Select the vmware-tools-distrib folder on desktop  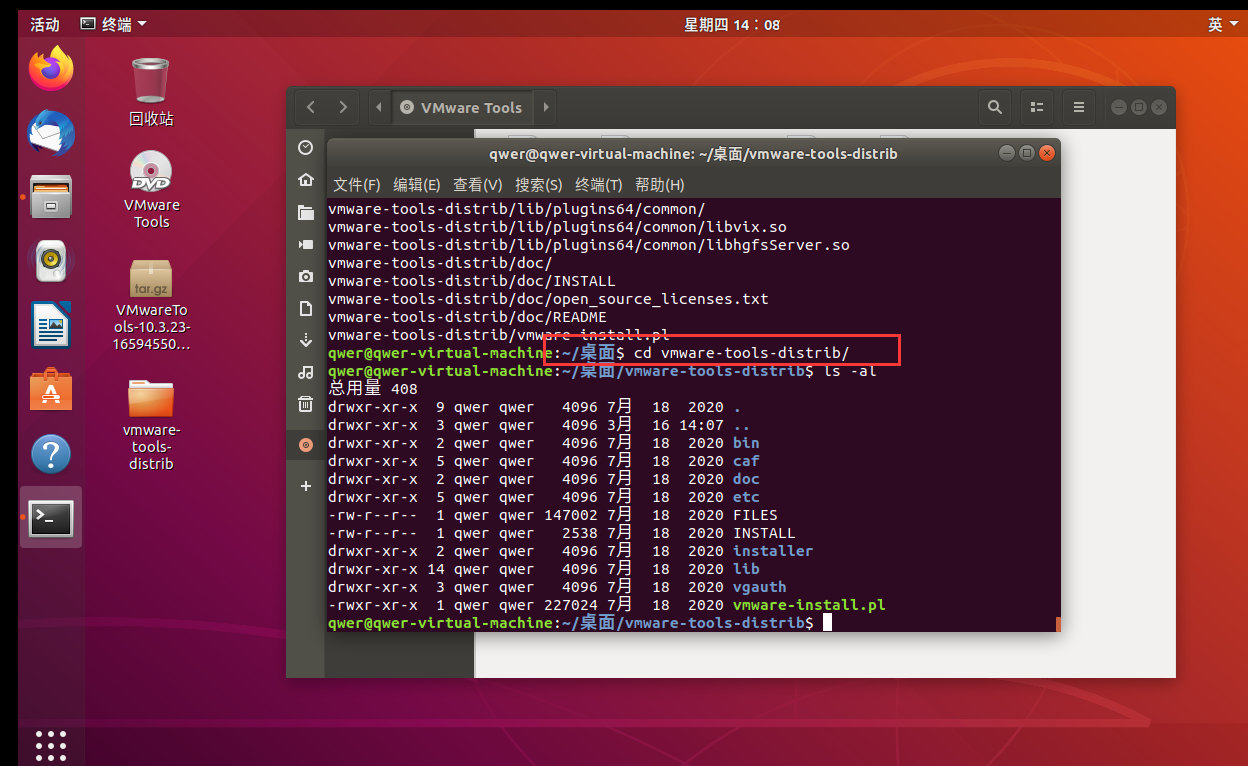(x=151, y=424)
